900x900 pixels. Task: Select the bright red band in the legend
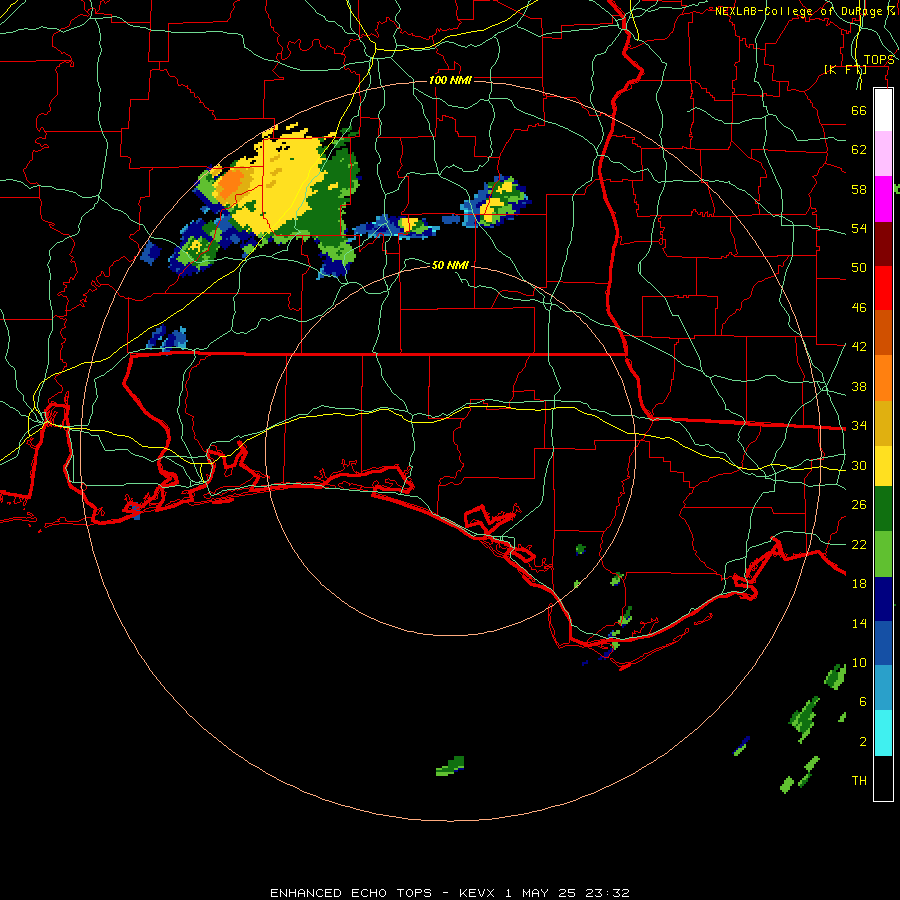(x=883, y=288)
